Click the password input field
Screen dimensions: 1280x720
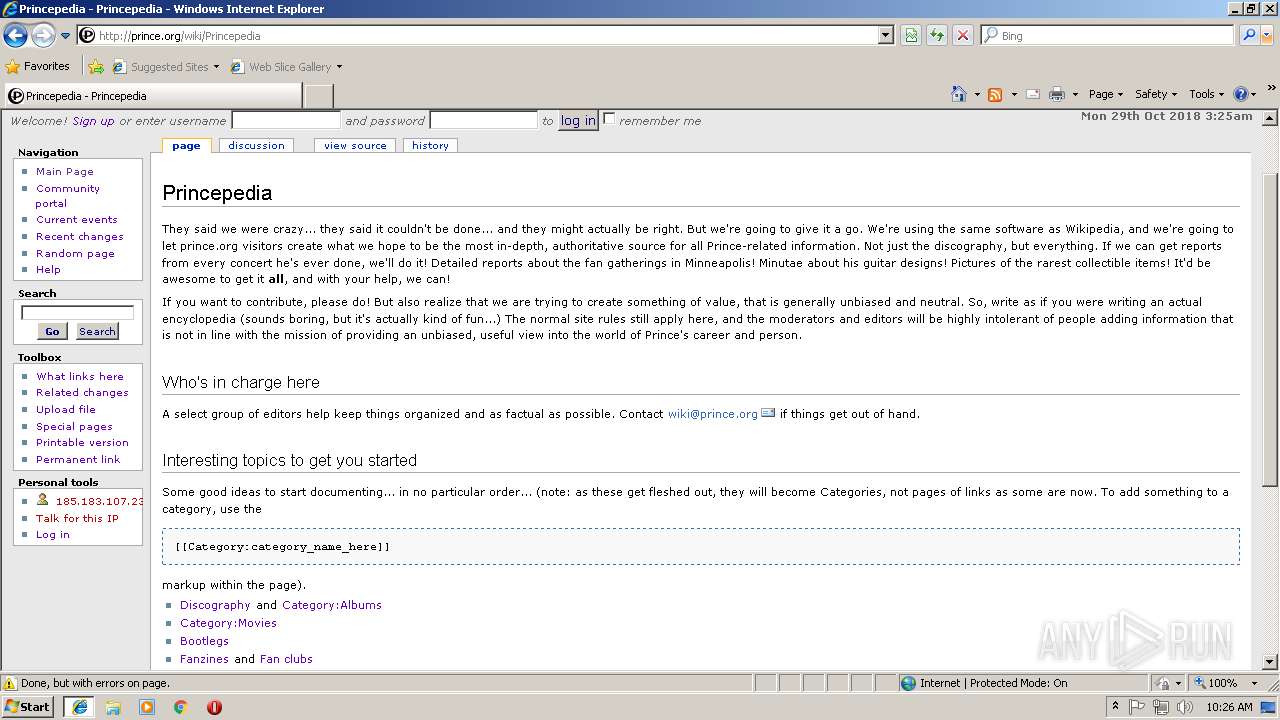tap(483, 121)
